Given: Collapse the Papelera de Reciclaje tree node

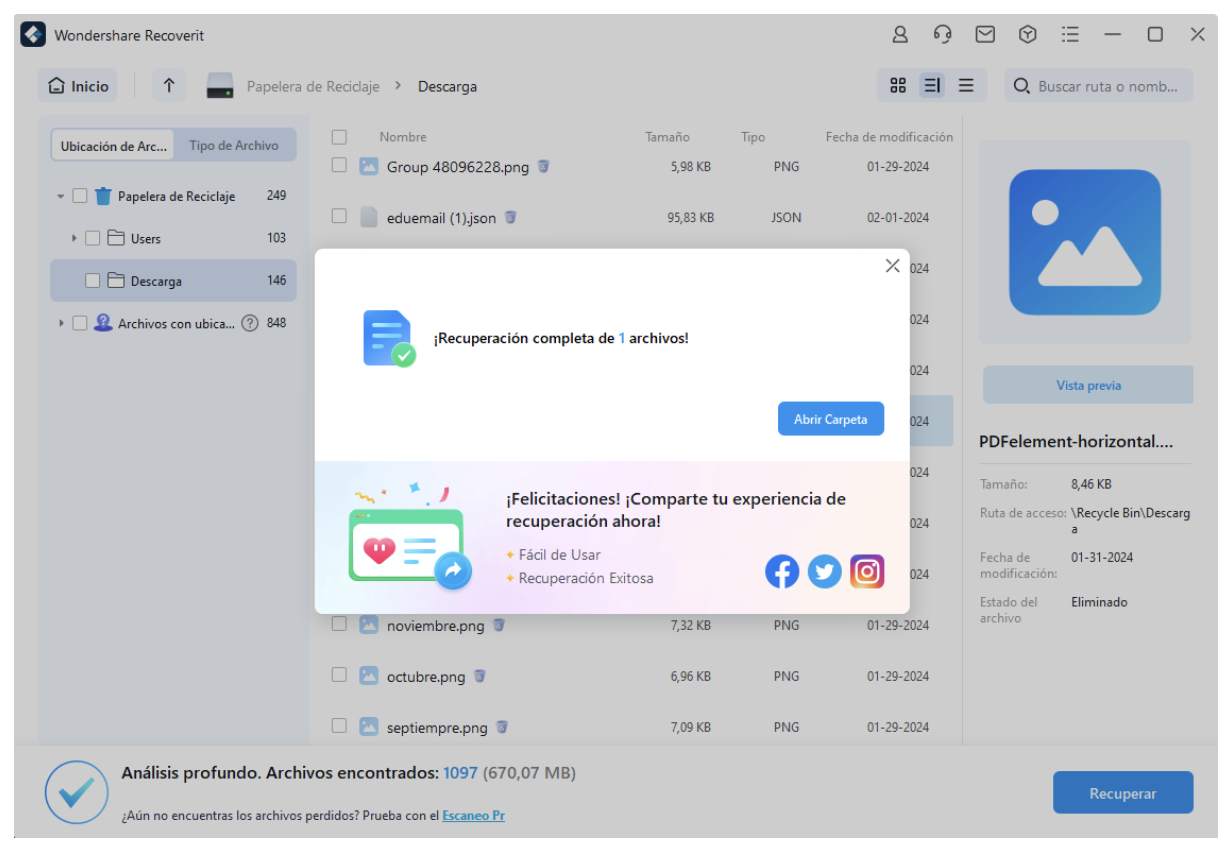Looking at the screenshot, I should (61, 197).
